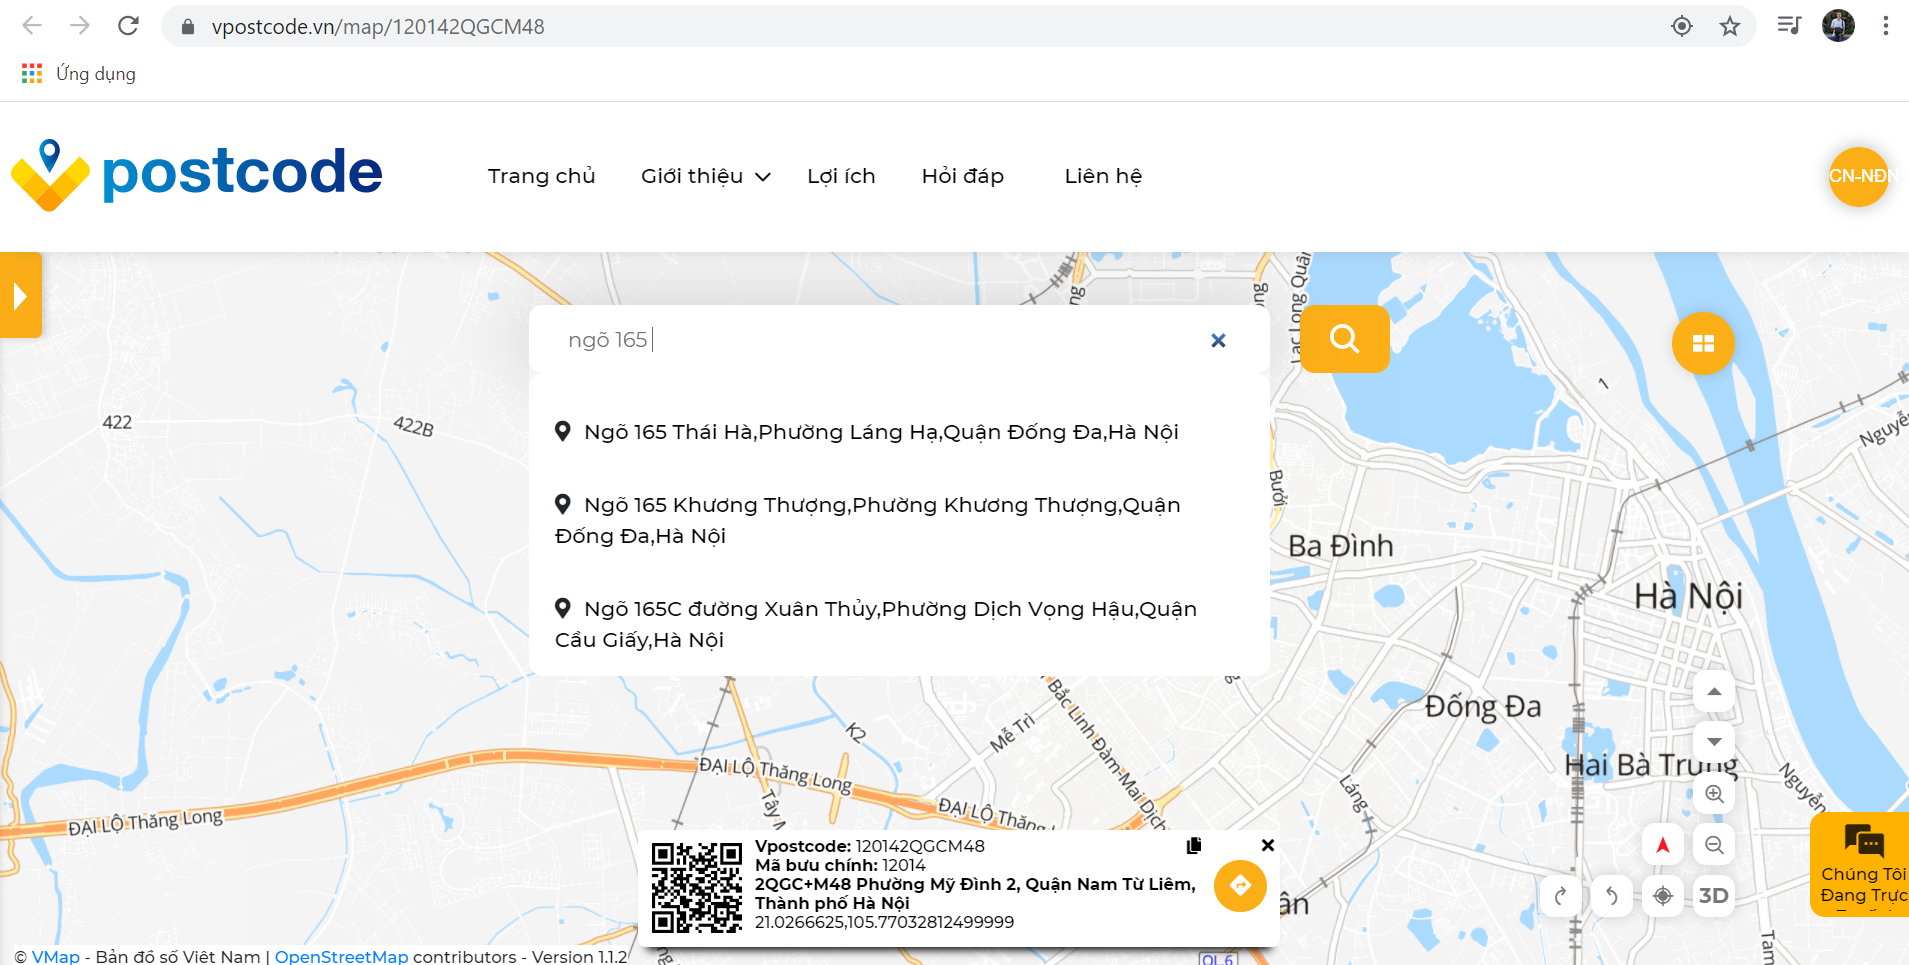
Task: Select suggestion Ngõ 165C đường Xuân Thủy
Action: click(x=899, y=624)
